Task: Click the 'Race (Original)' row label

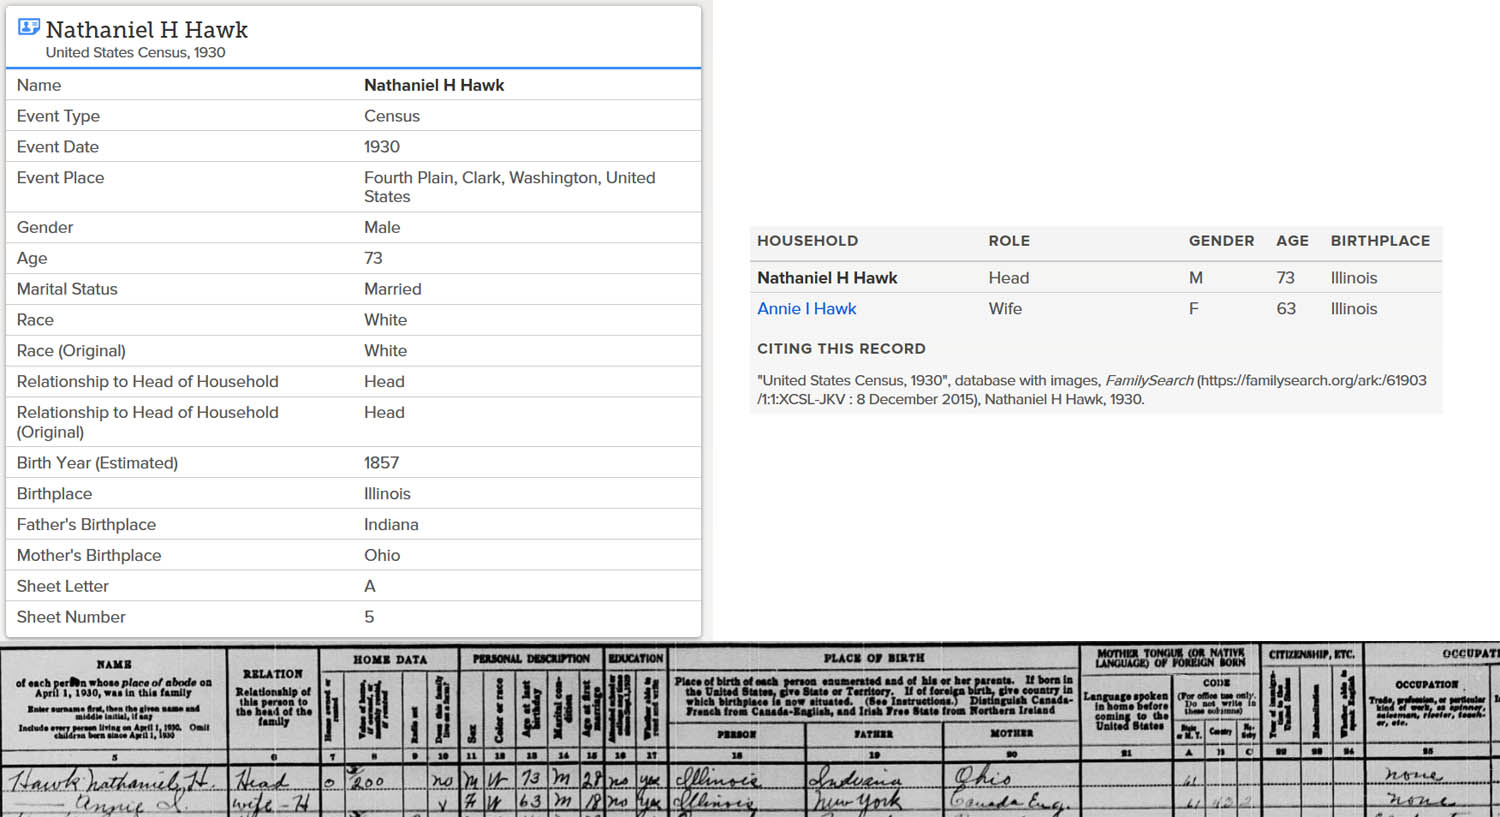Action: (x=71, y=351)
